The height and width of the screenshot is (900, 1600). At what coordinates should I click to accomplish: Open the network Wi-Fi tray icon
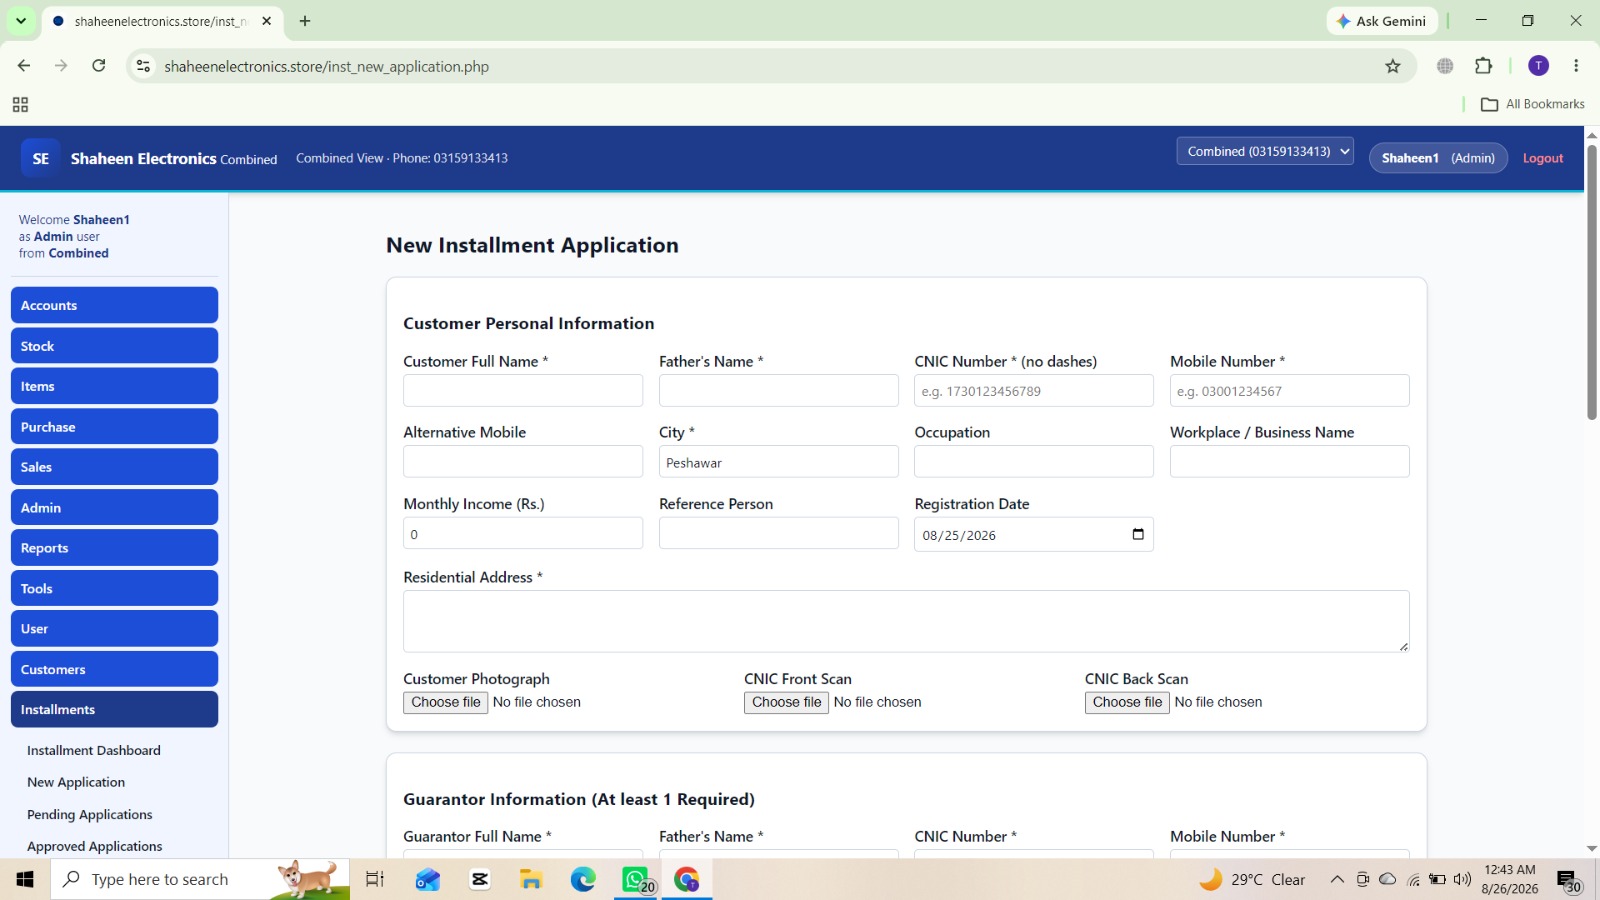(1413, 879)
